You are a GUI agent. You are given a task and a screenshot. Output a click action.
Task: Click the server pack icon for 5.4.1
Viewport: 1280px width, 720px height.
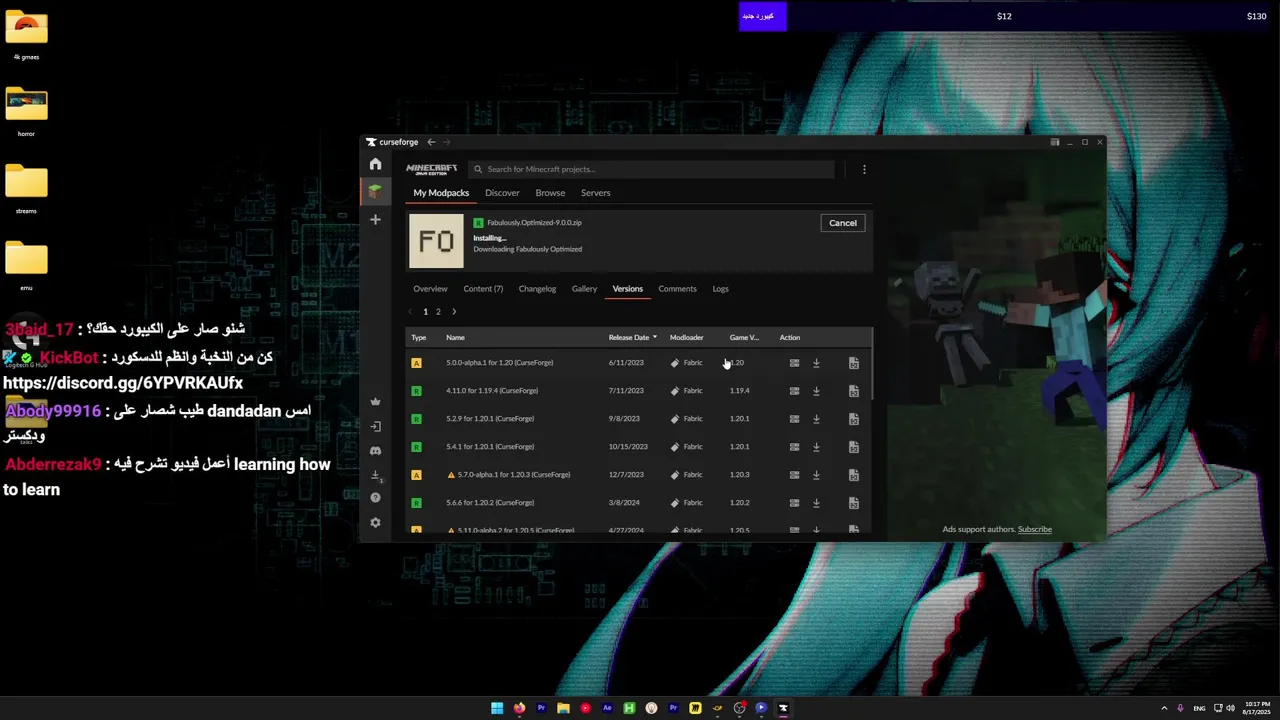click(794, 447)
